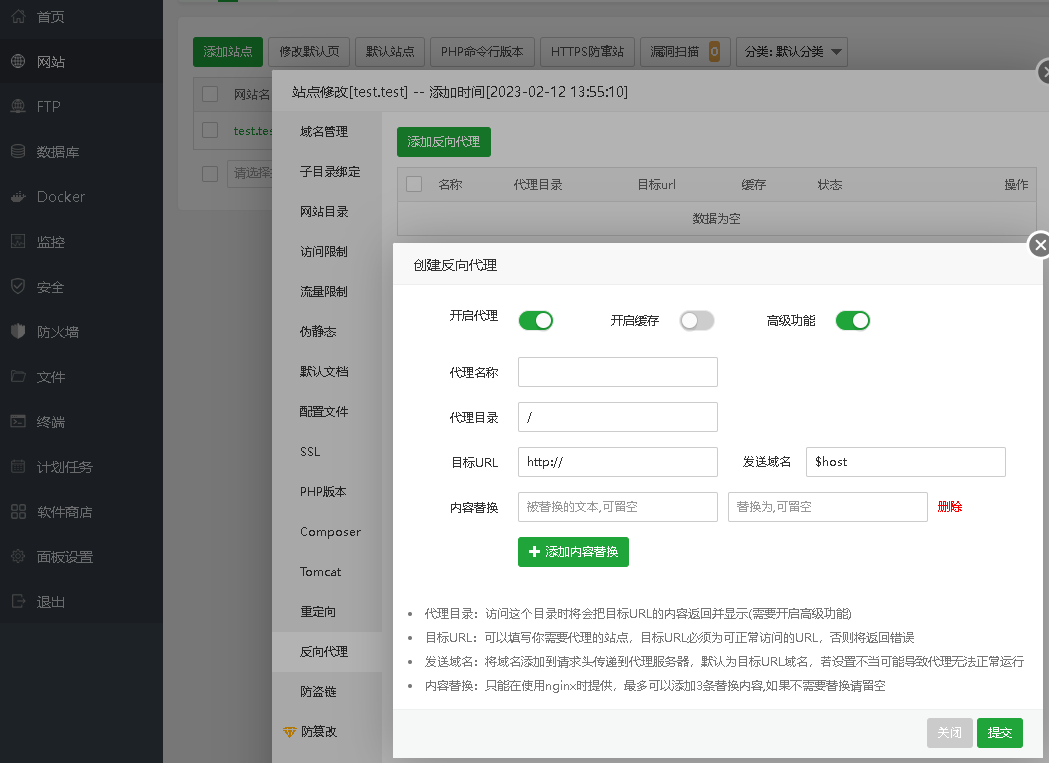This screenshot has height=763, width=1049.
Task: Switch to the 网站目录 tab
Action: (324, 211)
